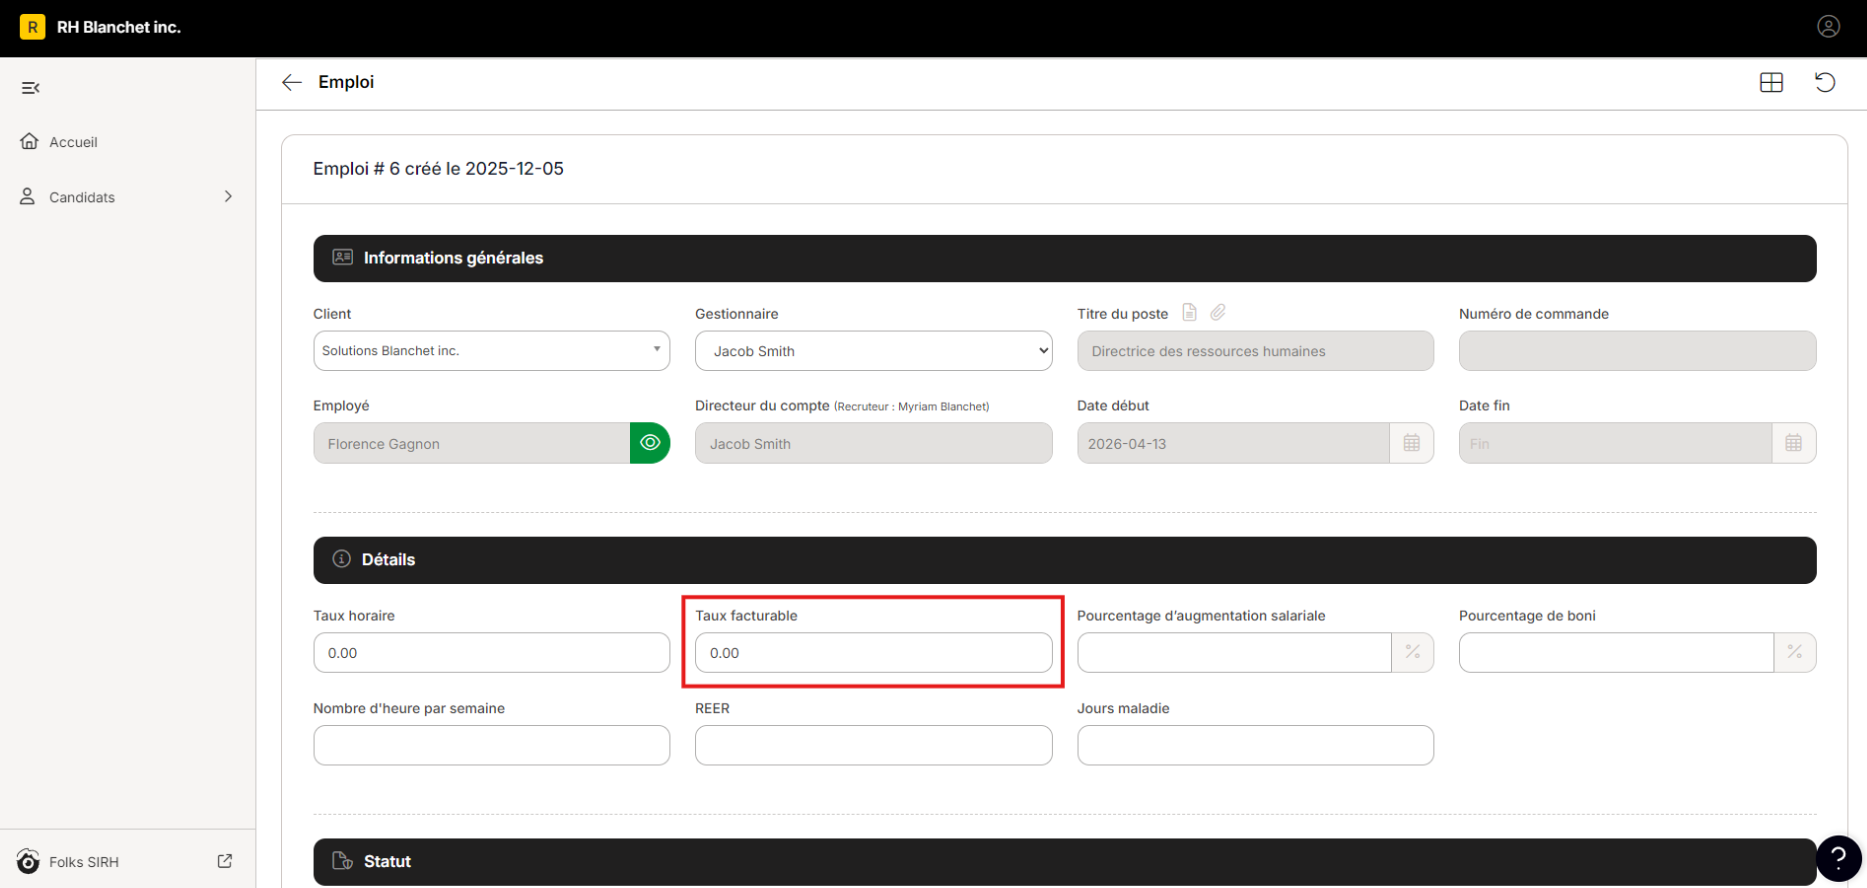
Task: Focus the Pourcentage d'augmentation salariale input
Action: [x=1234, y=652]
